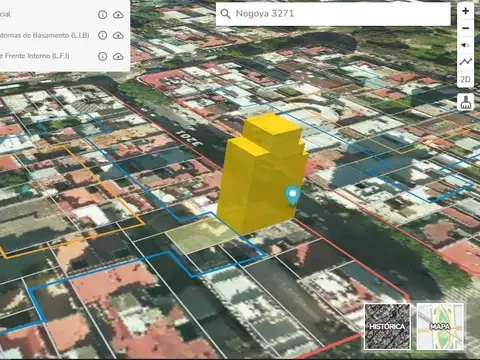This screenshot has width=480, height=360.
Task: Focus the address search field
Action: pyautogui.click(x=333, y=14)
